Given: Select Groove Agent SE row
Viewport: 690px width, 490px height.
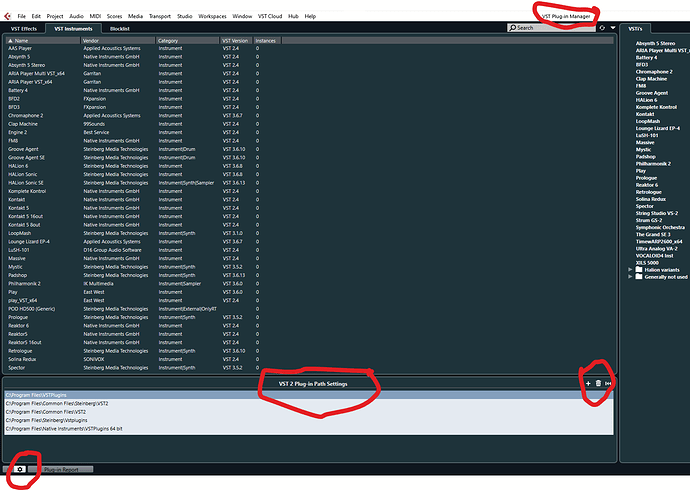Looking at the screenshot, I should tap(26, 157).
